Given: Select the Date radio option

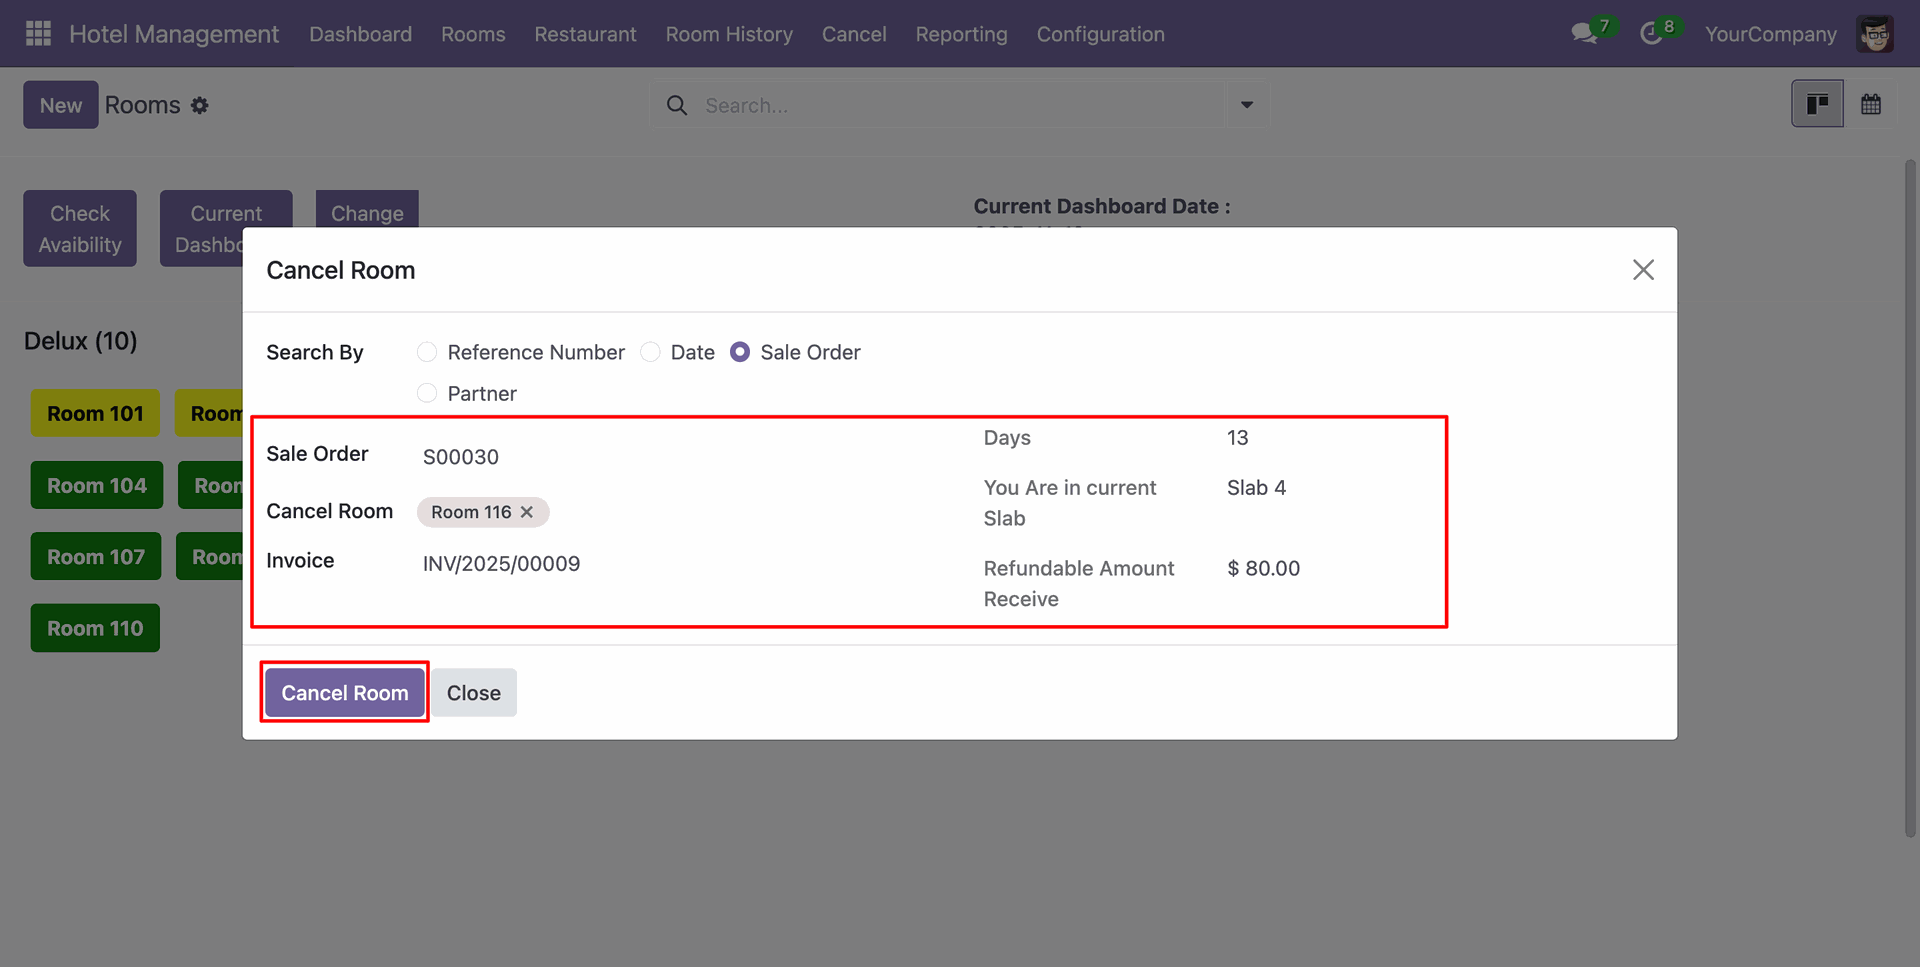Looking at the screenshot, I should (650, 352).
